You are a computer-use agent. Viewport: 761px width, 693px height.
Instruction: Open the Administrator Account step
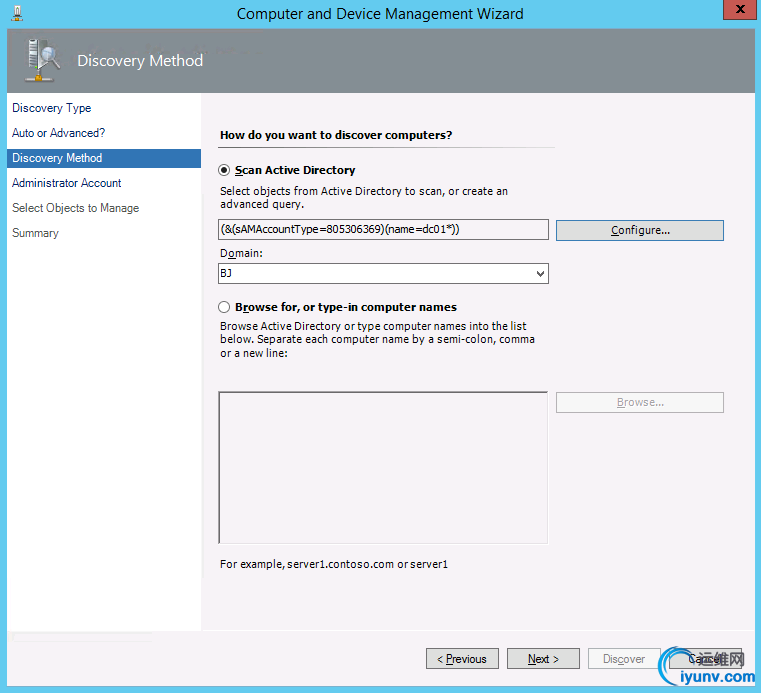tap(66, 183)
